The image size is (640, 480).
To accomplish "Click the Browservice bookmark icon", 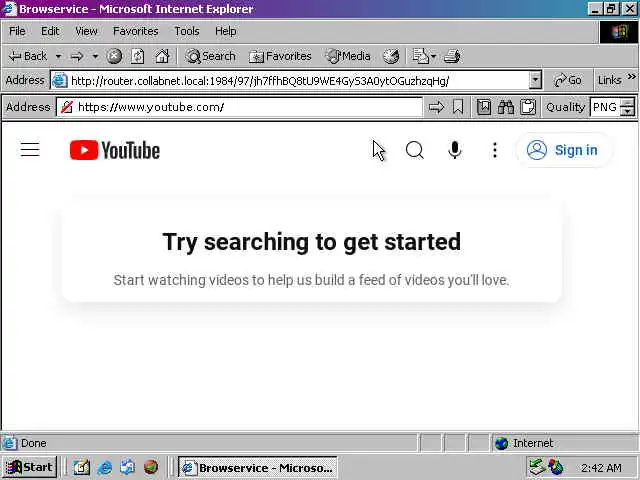I will pyautogui.click(x=458, y=107).
